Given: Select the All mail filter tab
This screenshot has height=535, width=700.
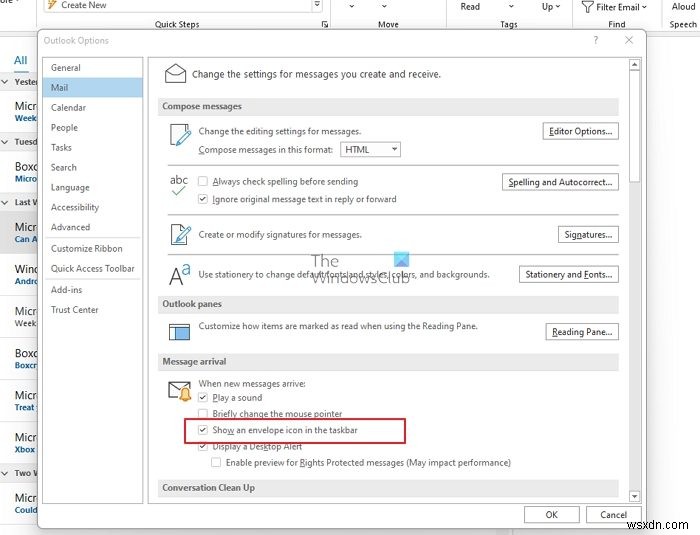Looking at the screenshot, I should [x=21, y=60].
